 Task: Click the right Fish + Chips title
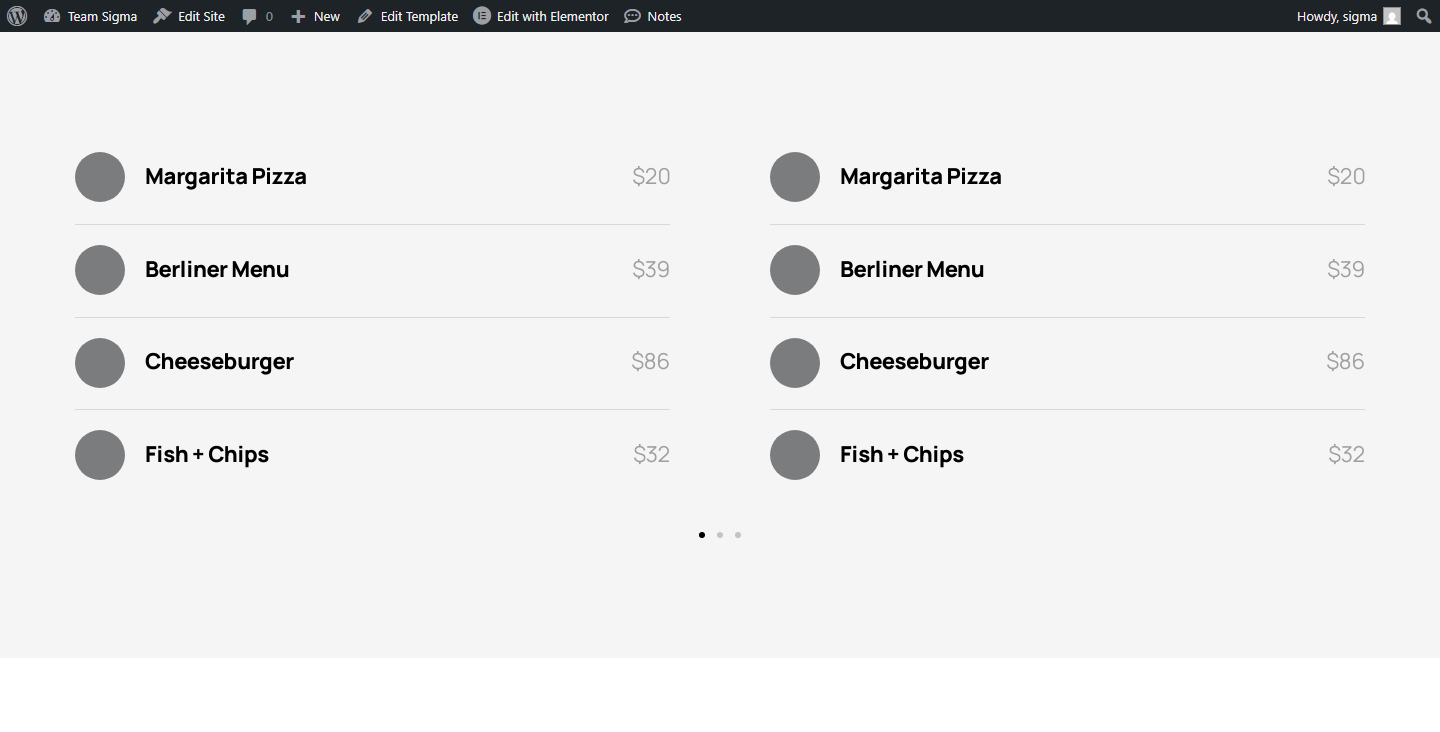[x=902, y=455]
